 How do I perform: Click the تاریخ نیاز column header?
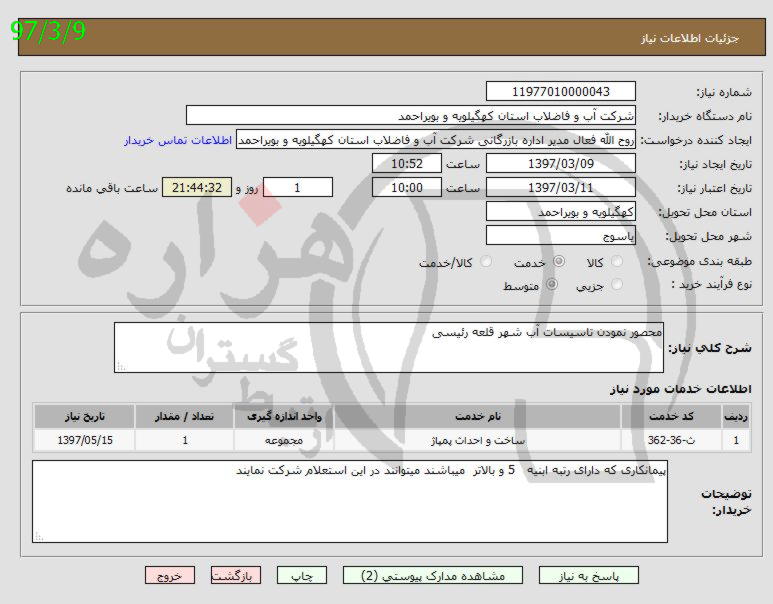point(84,417)
